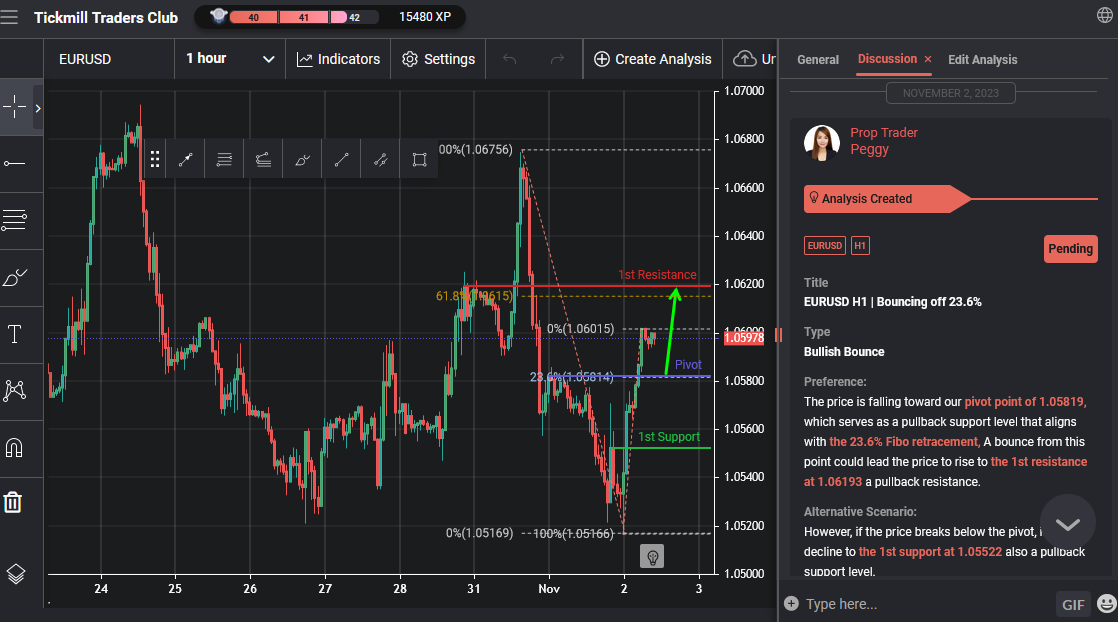The width and height of the screenshot is (1118, 622).
Task: Toggle the magnet snap tool
Action: (14, 447)
